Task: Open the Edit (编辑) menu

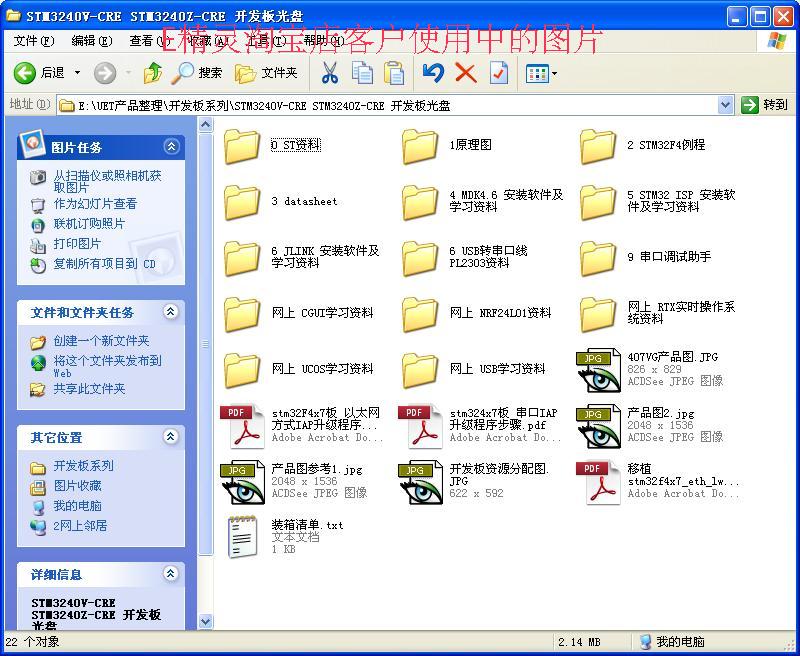Action: (x=92, y=41)
